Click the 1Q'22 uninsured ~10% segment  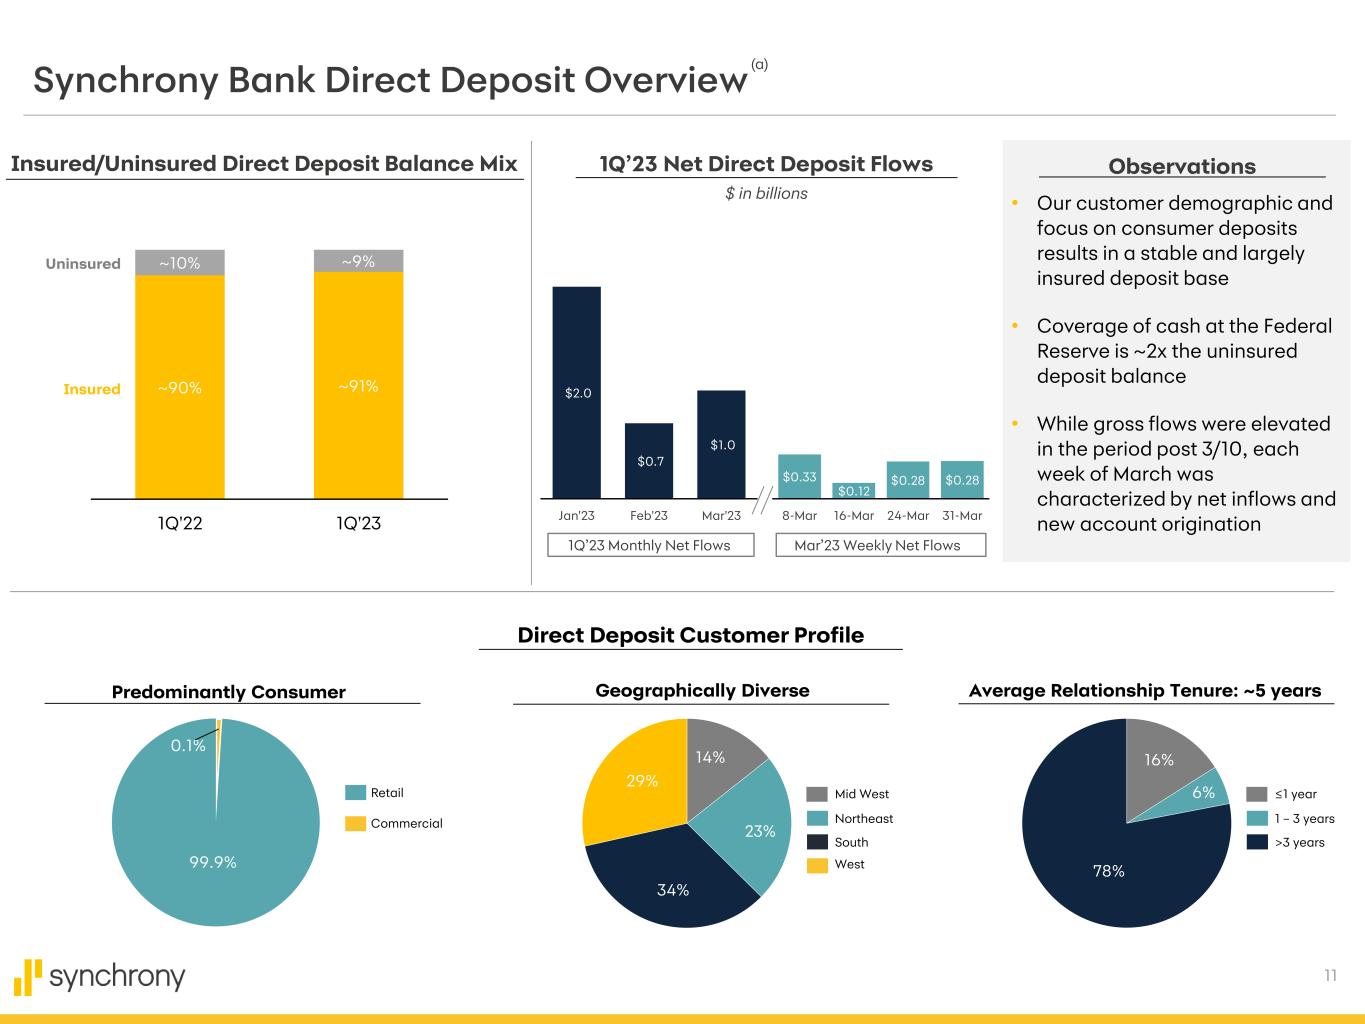[x=180, y=263]
